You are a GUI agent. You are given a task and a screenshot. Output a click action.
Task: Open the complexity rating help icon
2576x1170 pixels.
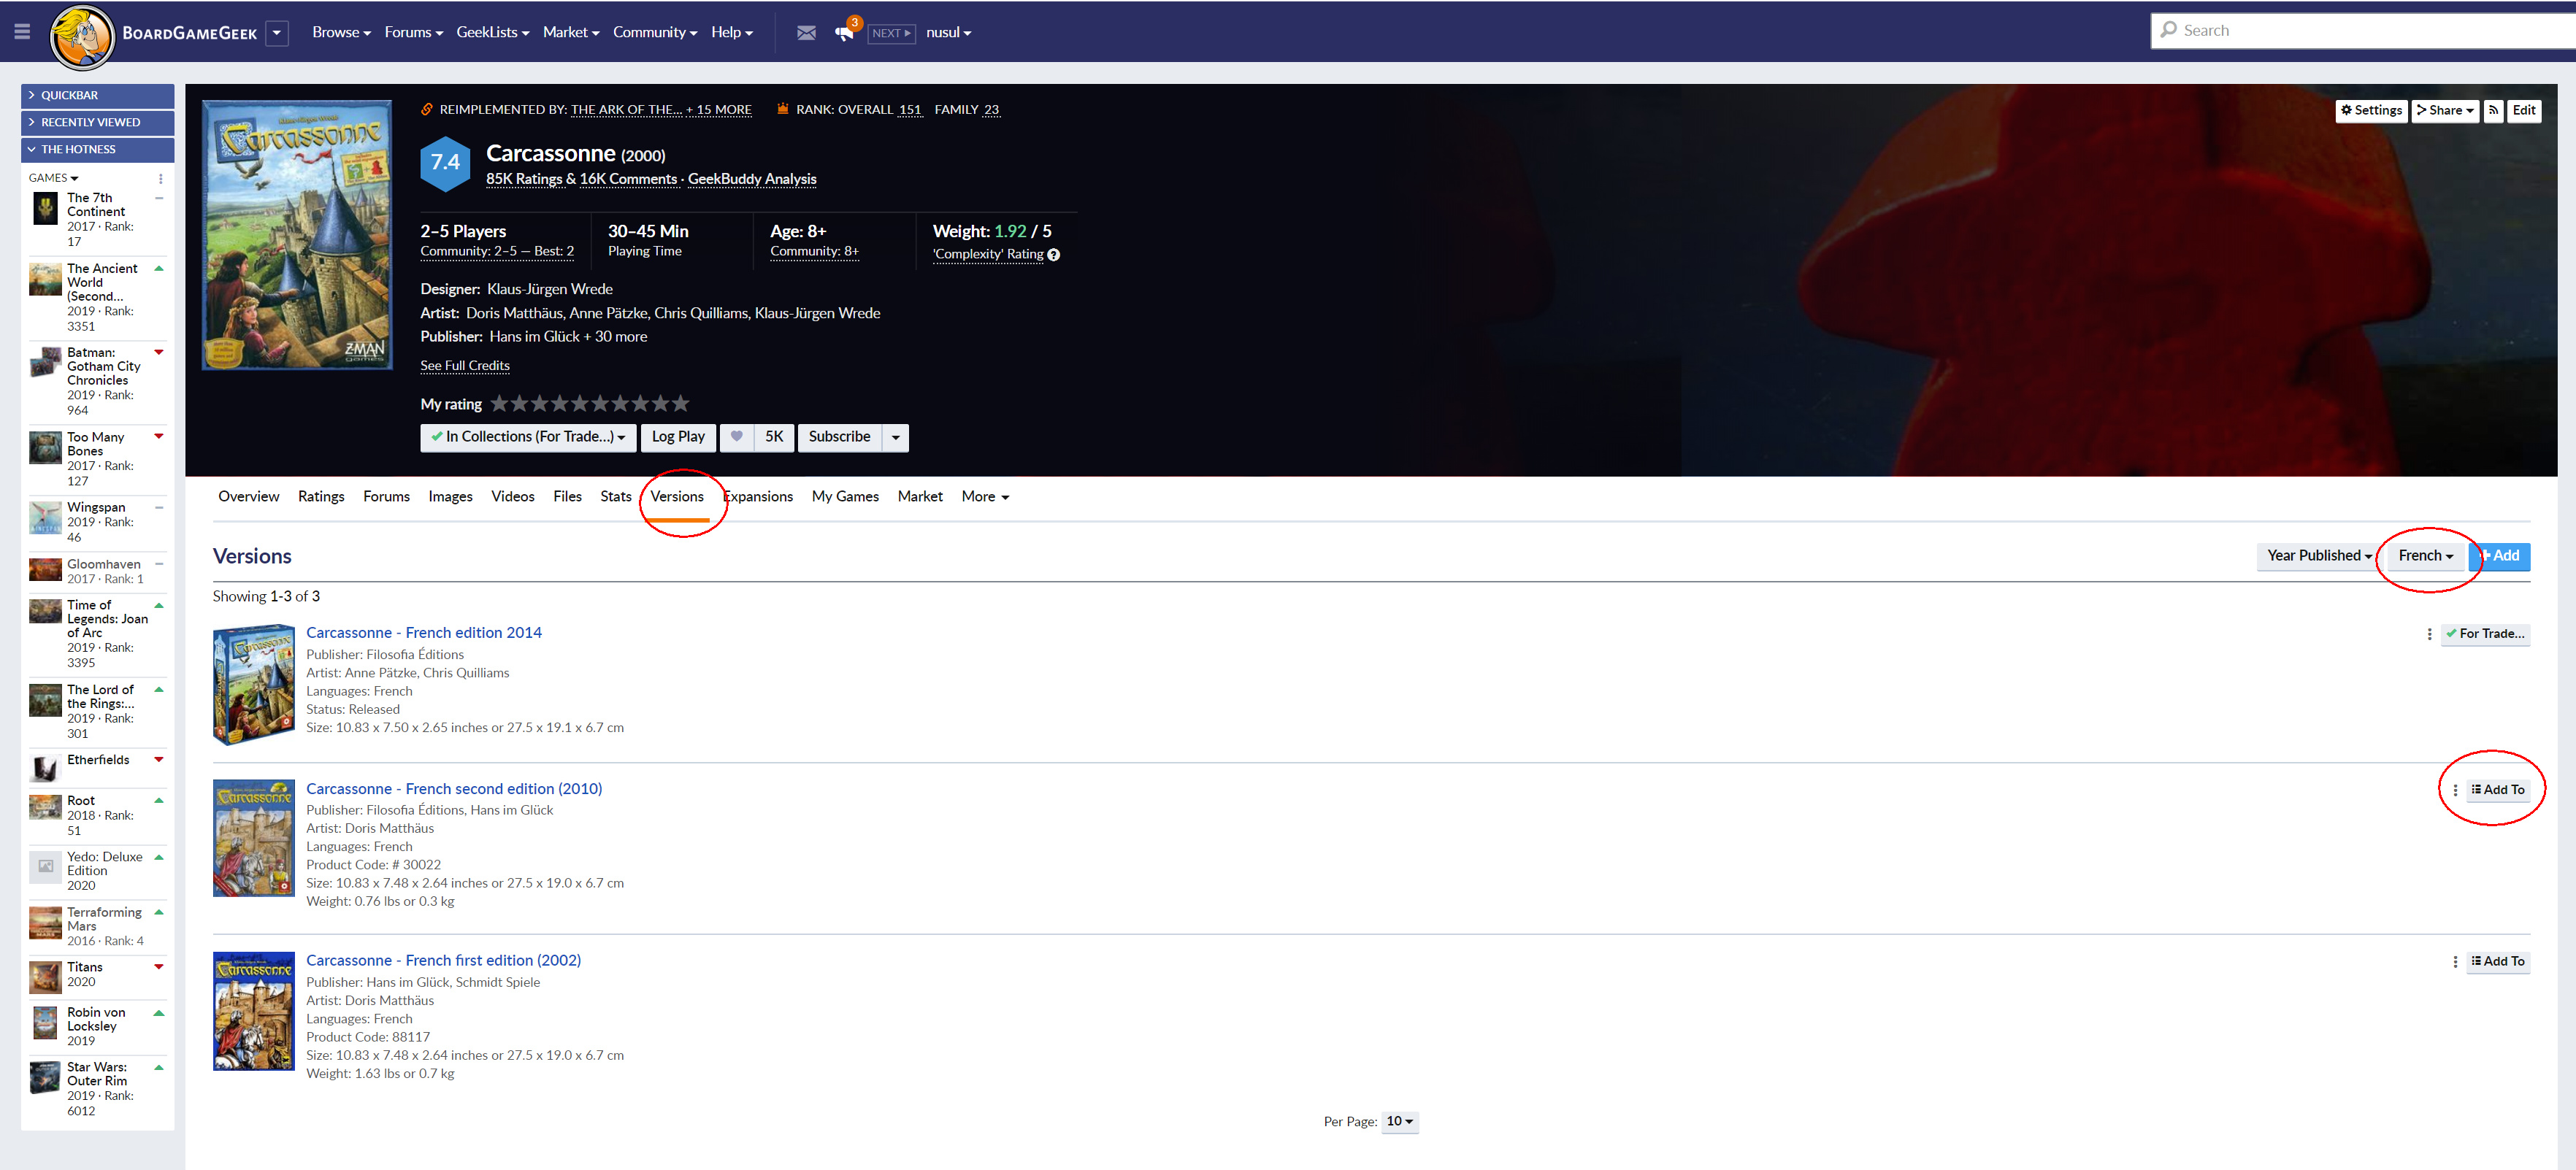tap(1053, 255)
